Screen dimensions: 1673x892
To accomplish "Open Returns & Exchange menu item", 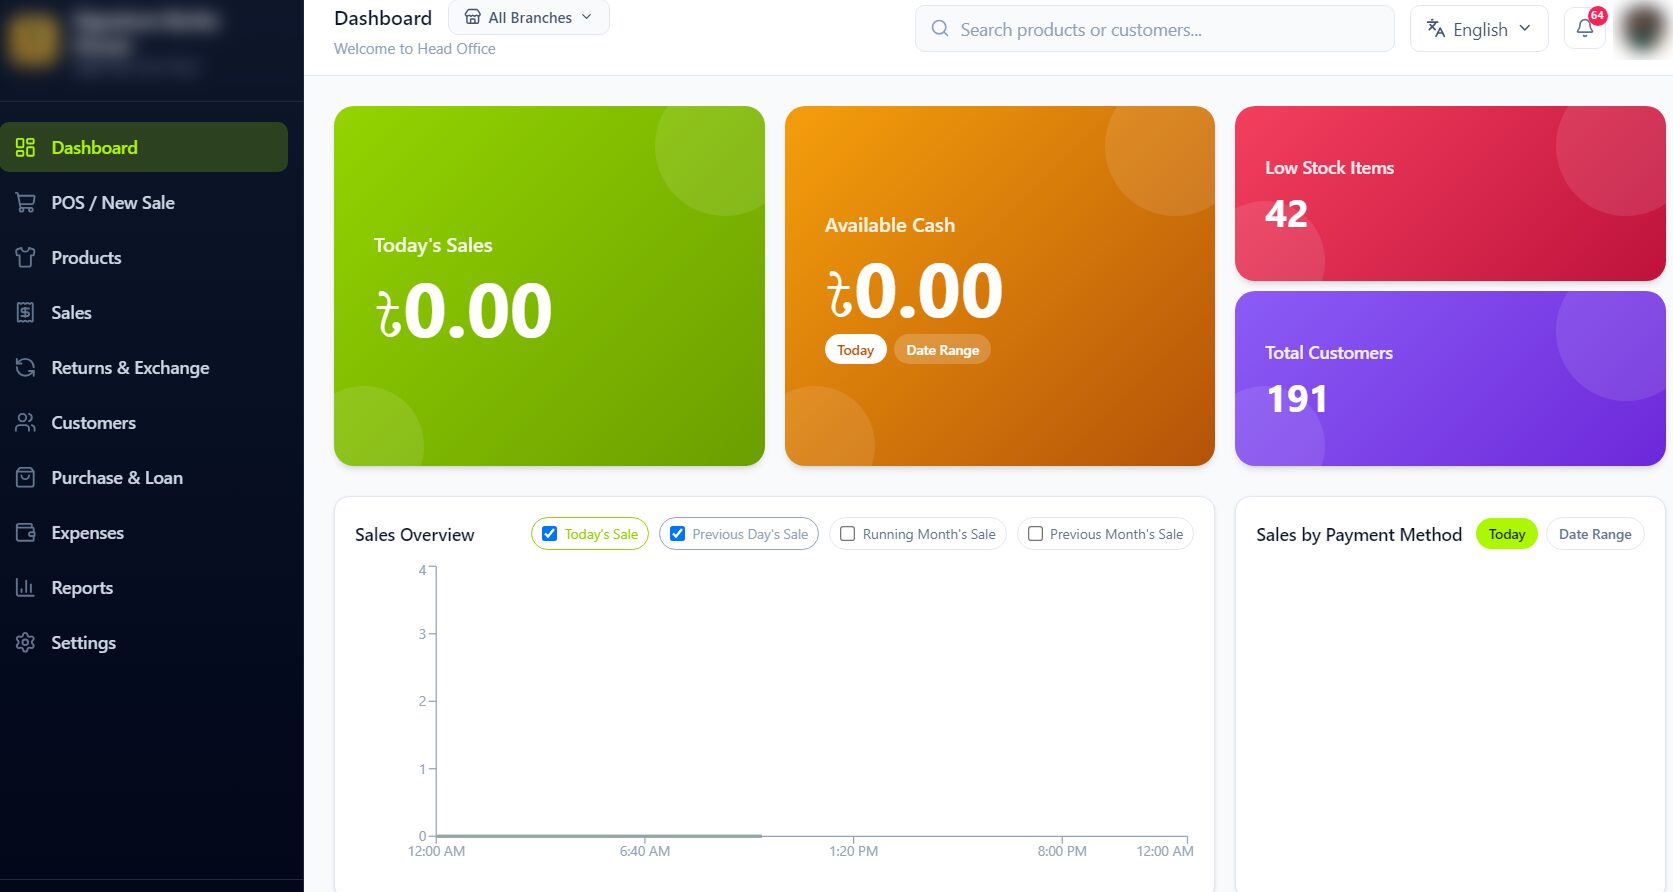I will (x=144, y=368).
